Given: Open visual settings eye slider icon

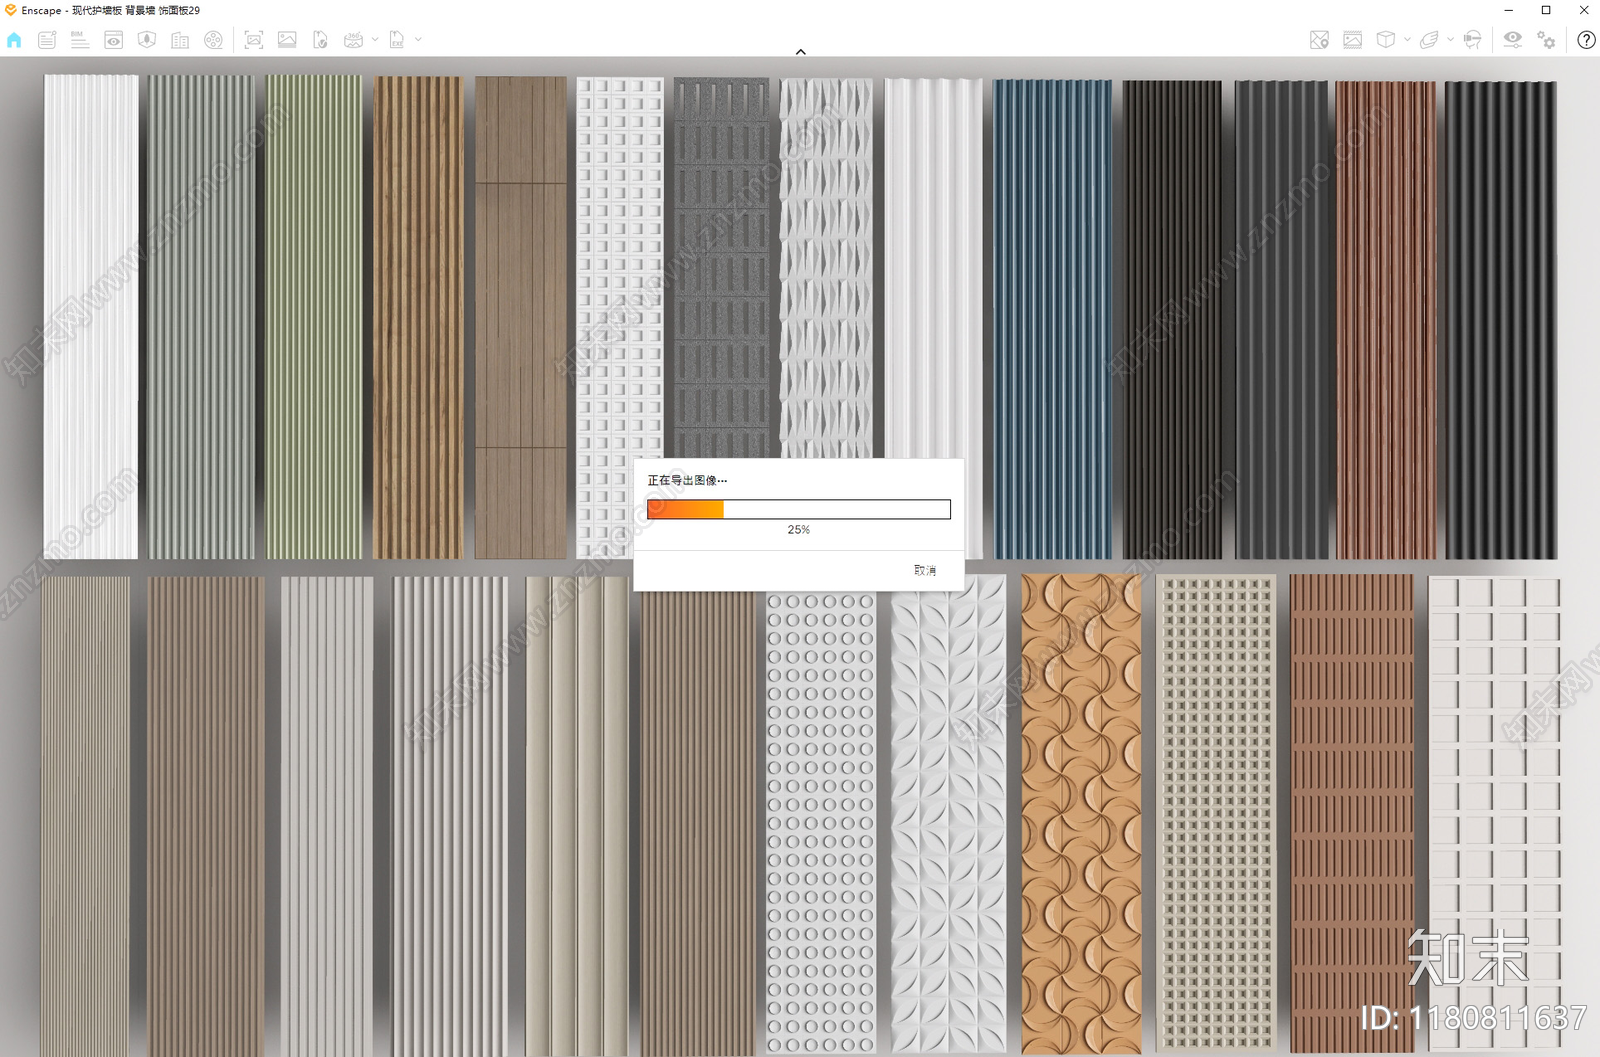Looking at the screenshot, I should [x=1513, y=40].
